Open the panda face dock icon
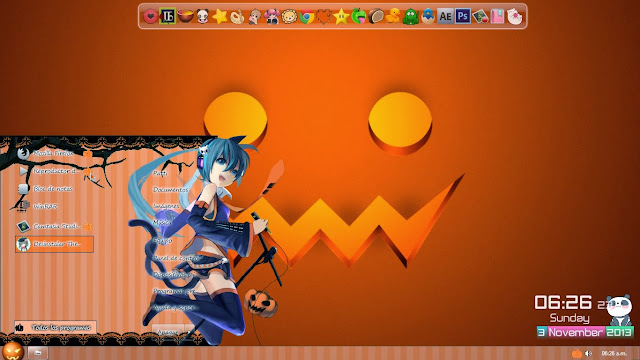 (x=202, y=17)
